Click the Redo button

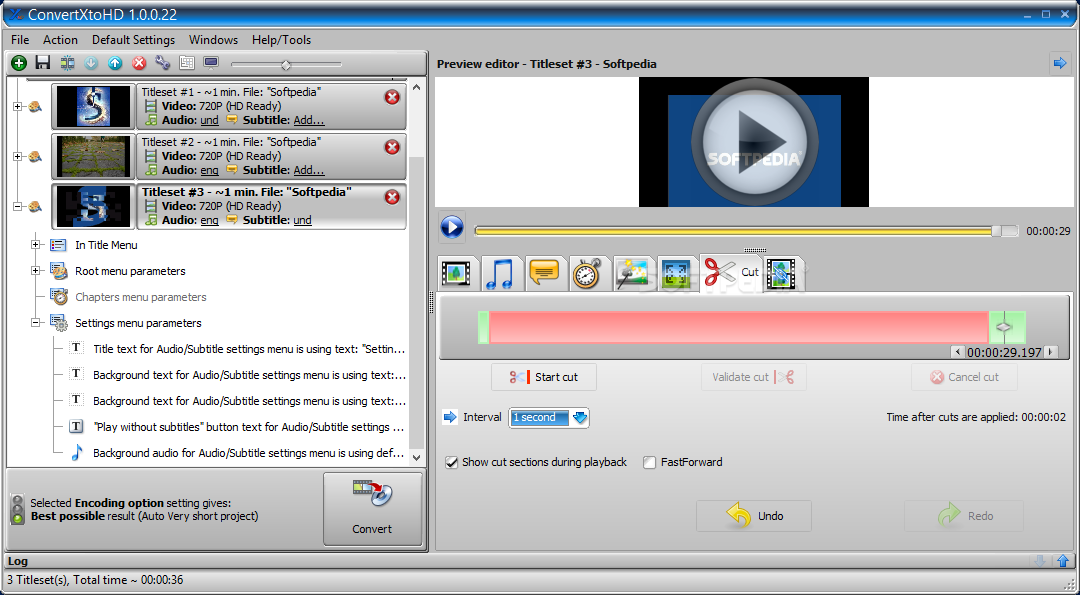[964, 516]
